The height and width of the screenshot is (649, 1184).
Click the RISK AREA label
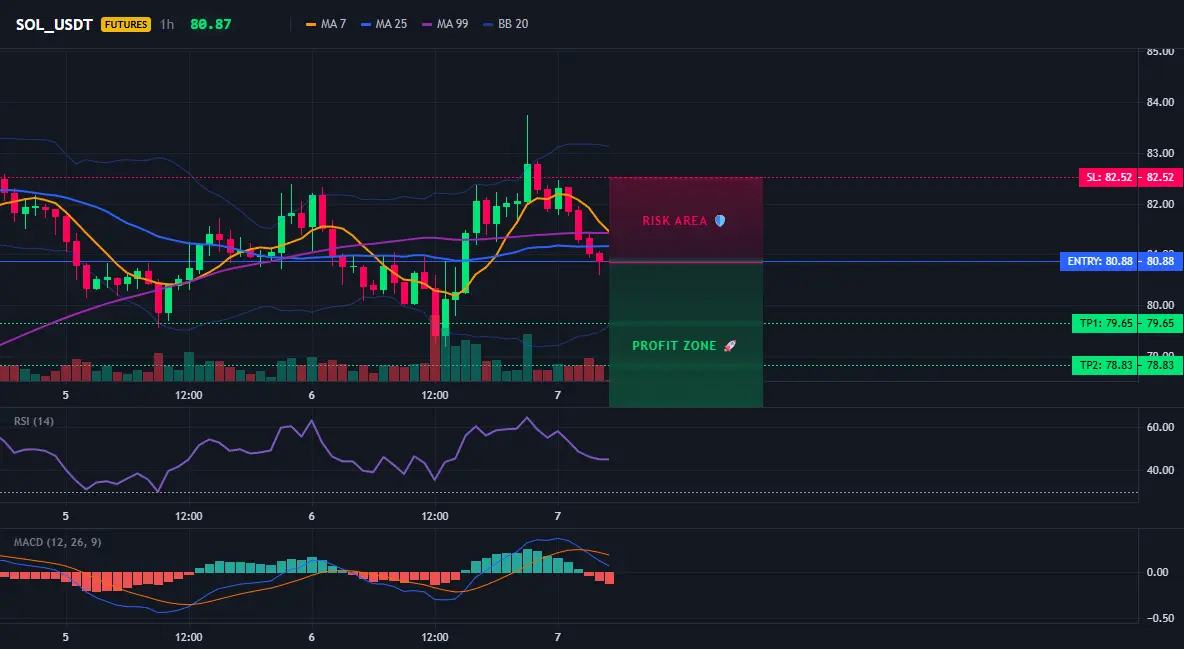(x=674, y=221)
